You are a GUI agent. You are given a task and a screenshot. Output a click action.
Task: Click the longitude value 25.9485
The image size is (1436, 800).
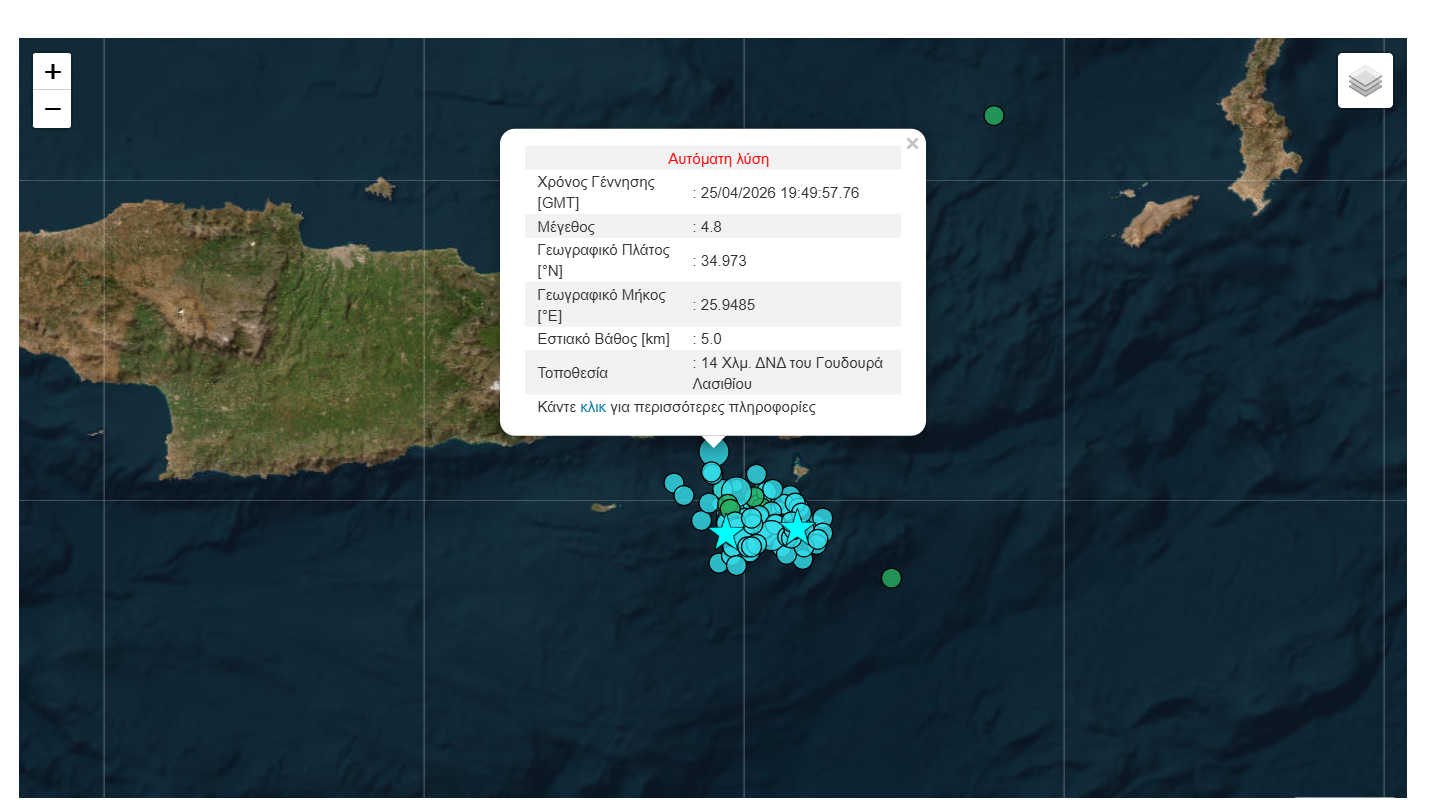point(729,304)
